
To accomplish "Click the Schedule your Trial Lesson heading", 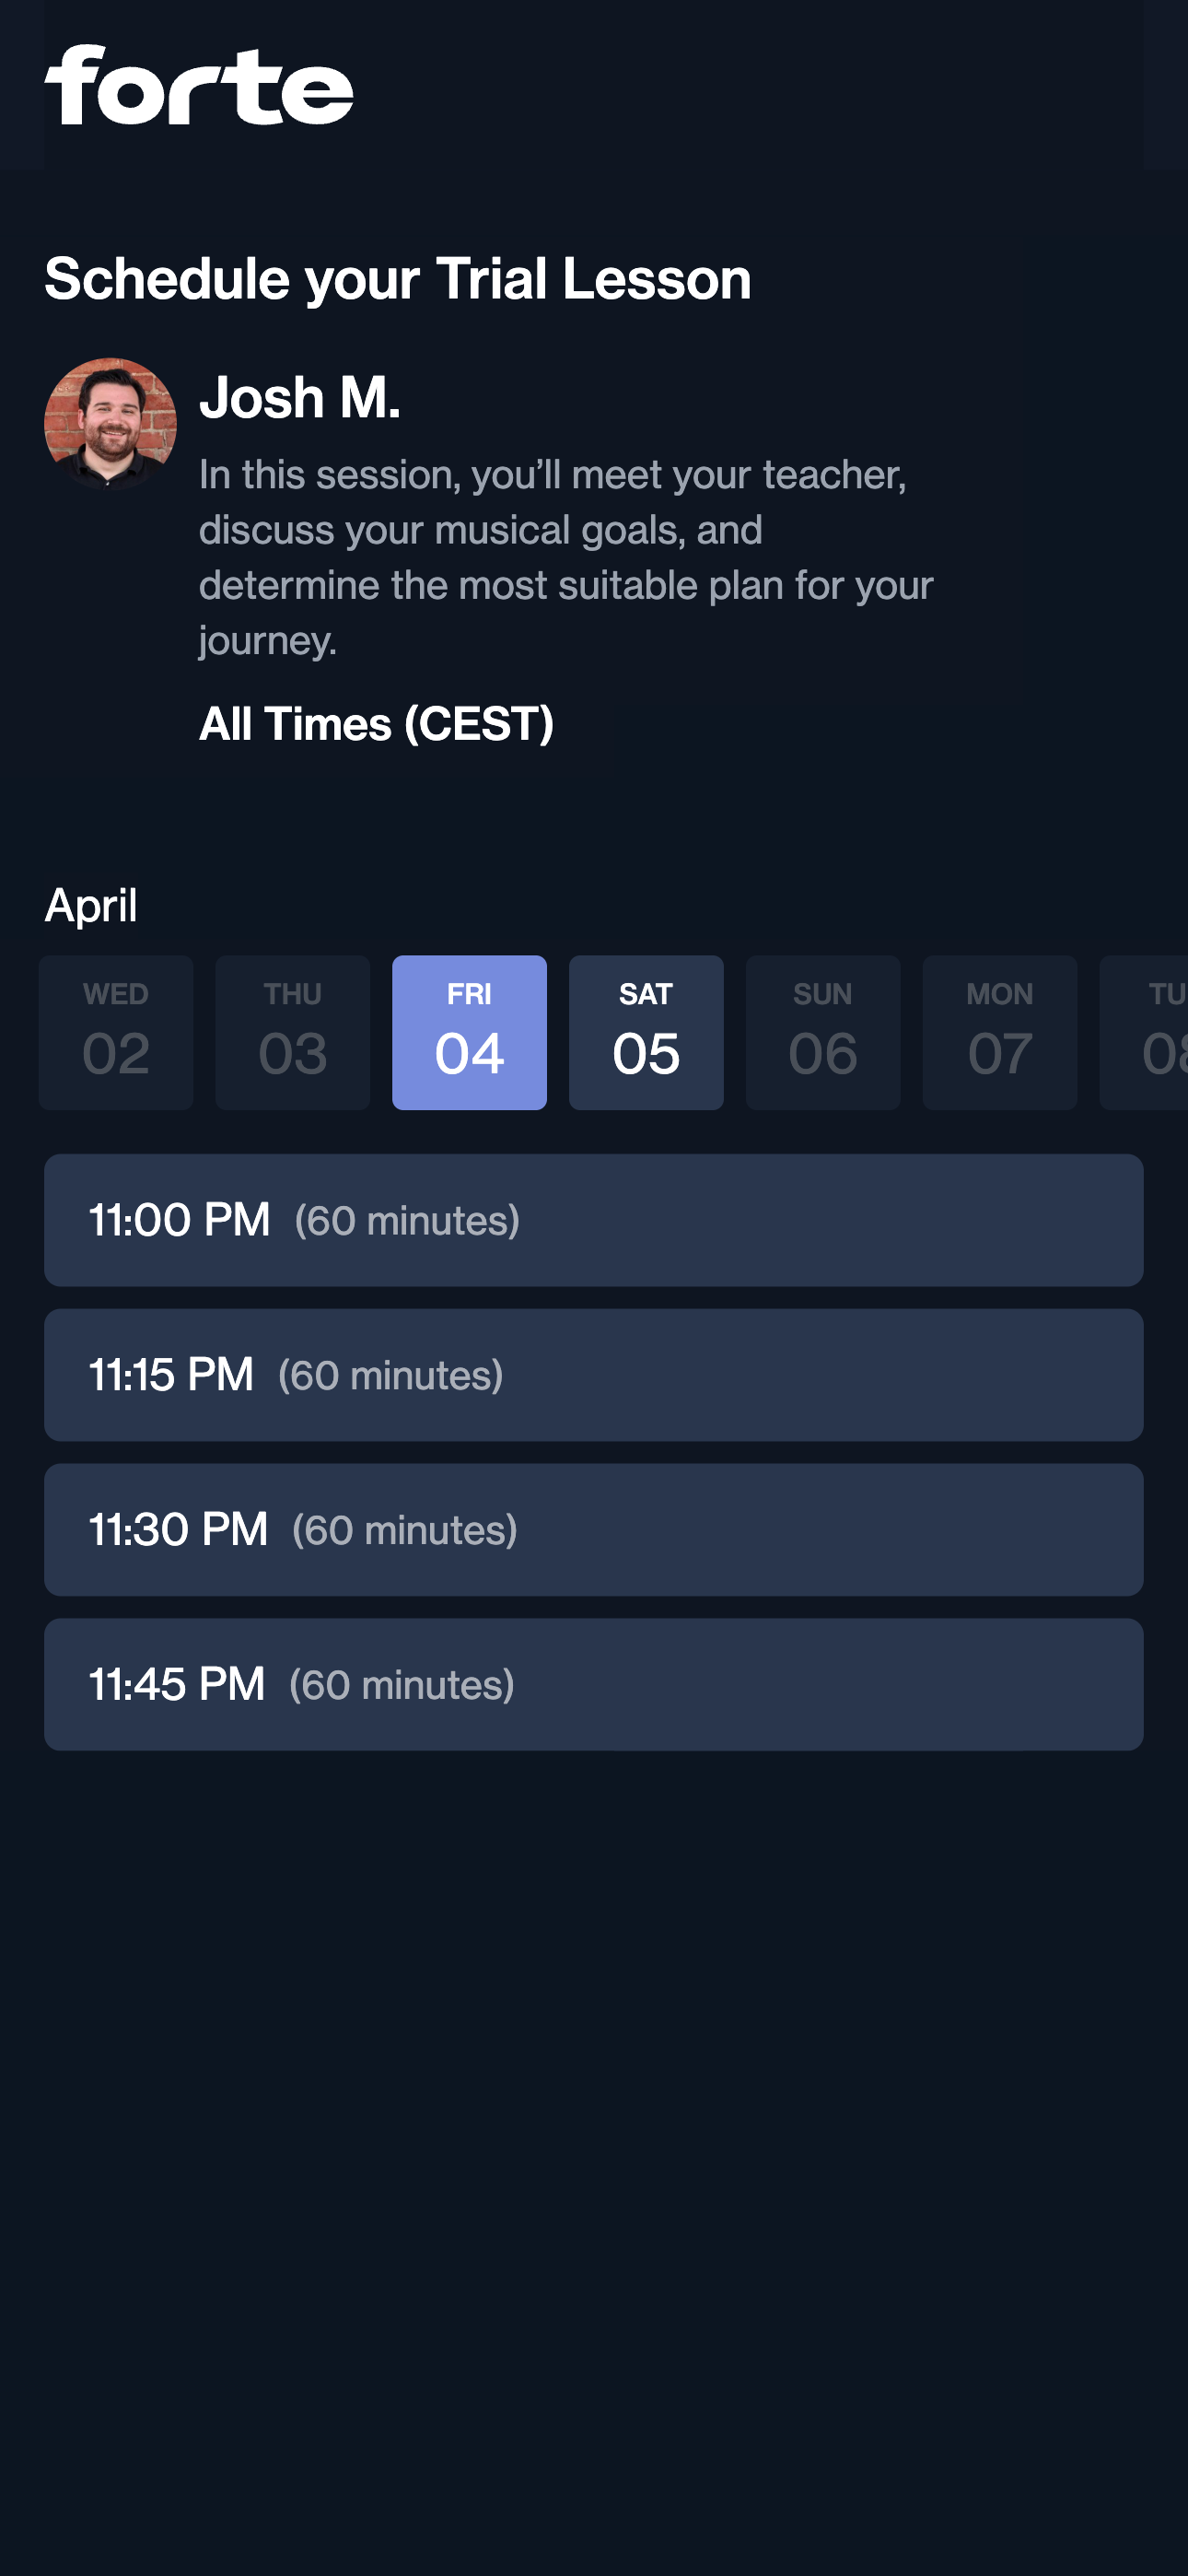I will (x=397, y=278).
